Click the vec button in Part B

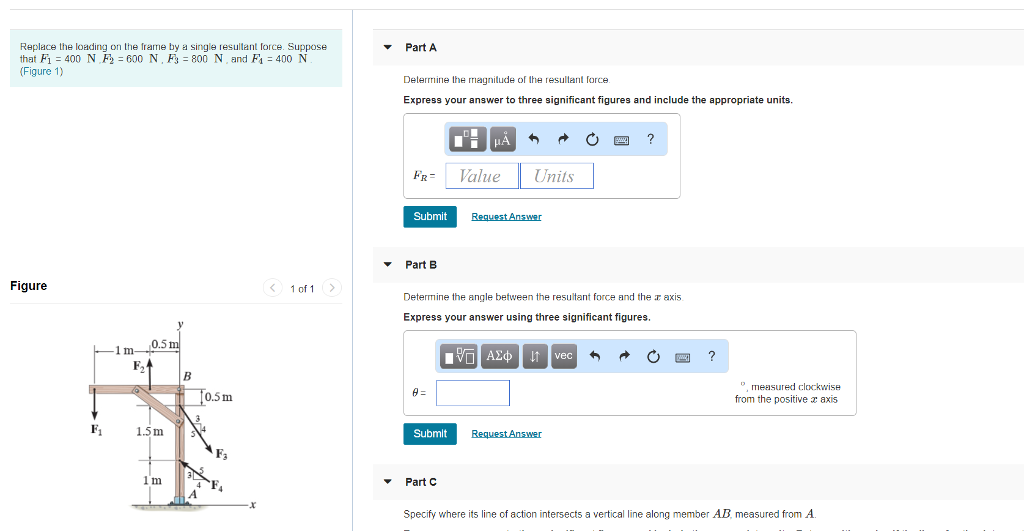click(564, 356)
